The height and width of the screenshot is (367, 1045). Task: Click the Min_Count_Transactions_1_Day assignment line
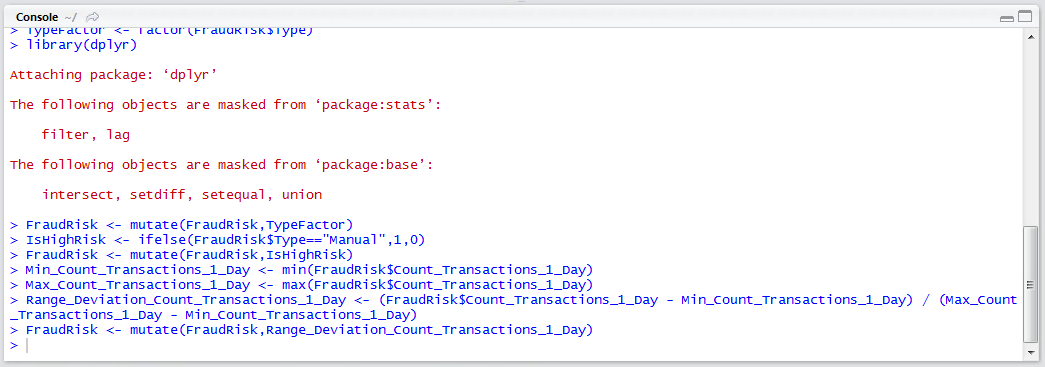click(x=301, y=270)
